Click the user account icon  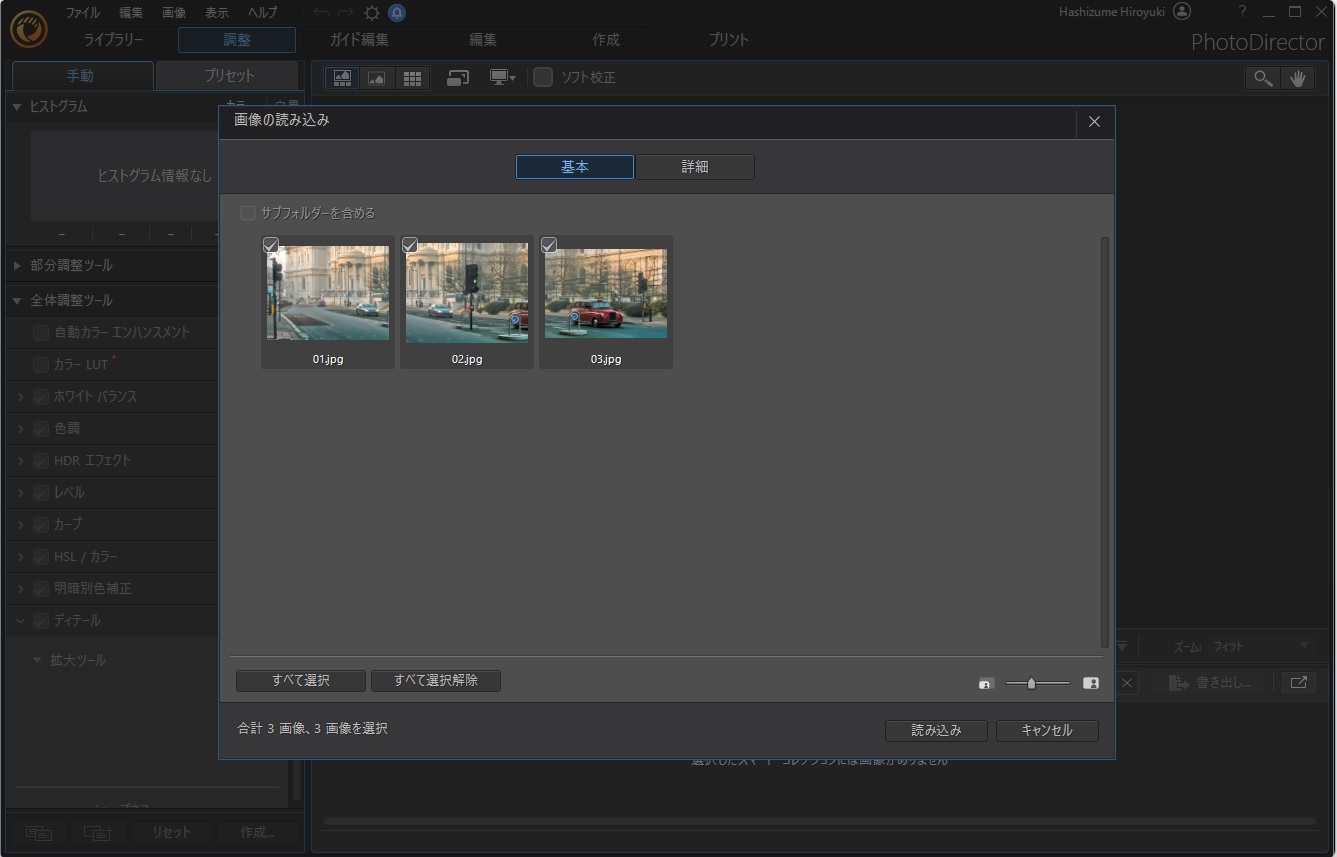(x=1182, y=12)
